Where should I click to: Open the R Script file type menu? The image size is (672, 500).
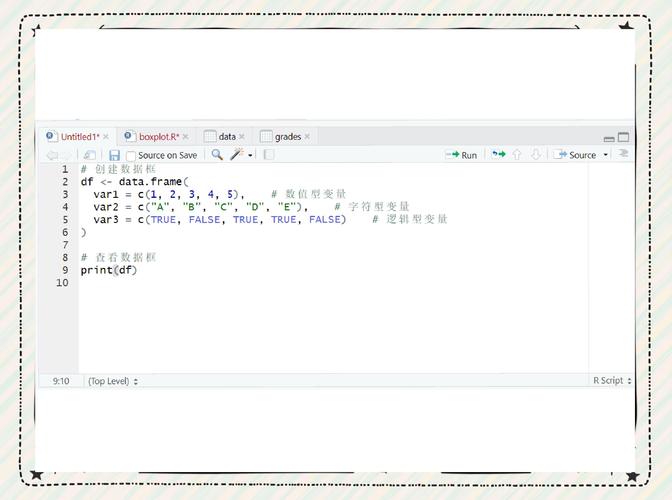click(x=612, y=381)
